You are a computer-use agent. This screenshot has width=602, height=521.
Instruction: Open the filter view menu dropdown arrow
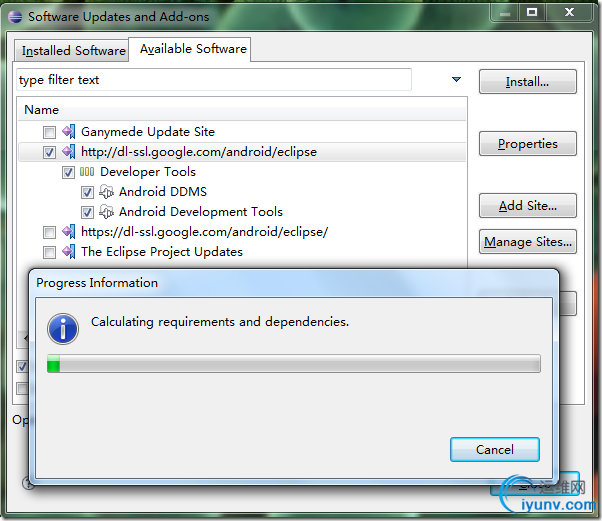[456, 79]
